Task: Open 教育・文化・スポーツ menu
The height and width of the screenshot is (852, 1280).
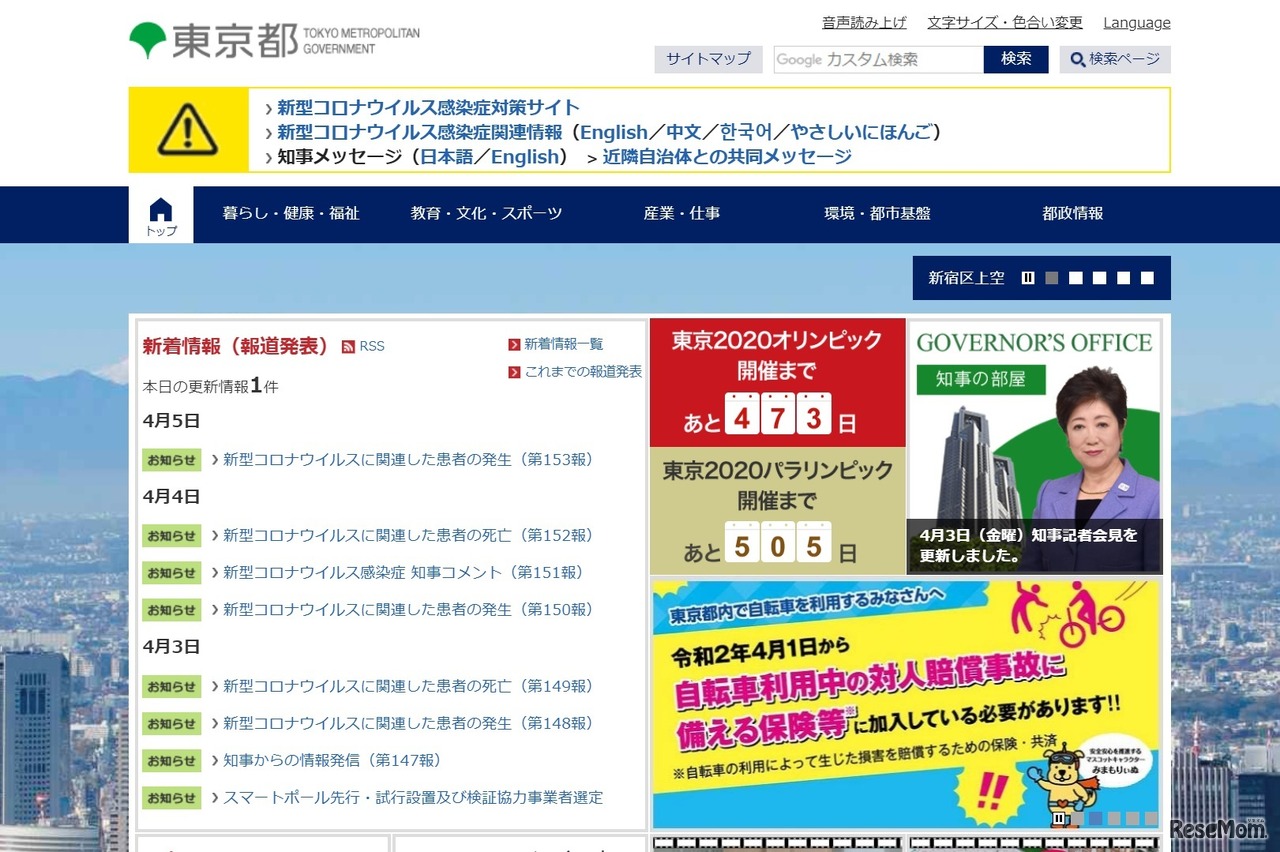Action: click(486, 213)
